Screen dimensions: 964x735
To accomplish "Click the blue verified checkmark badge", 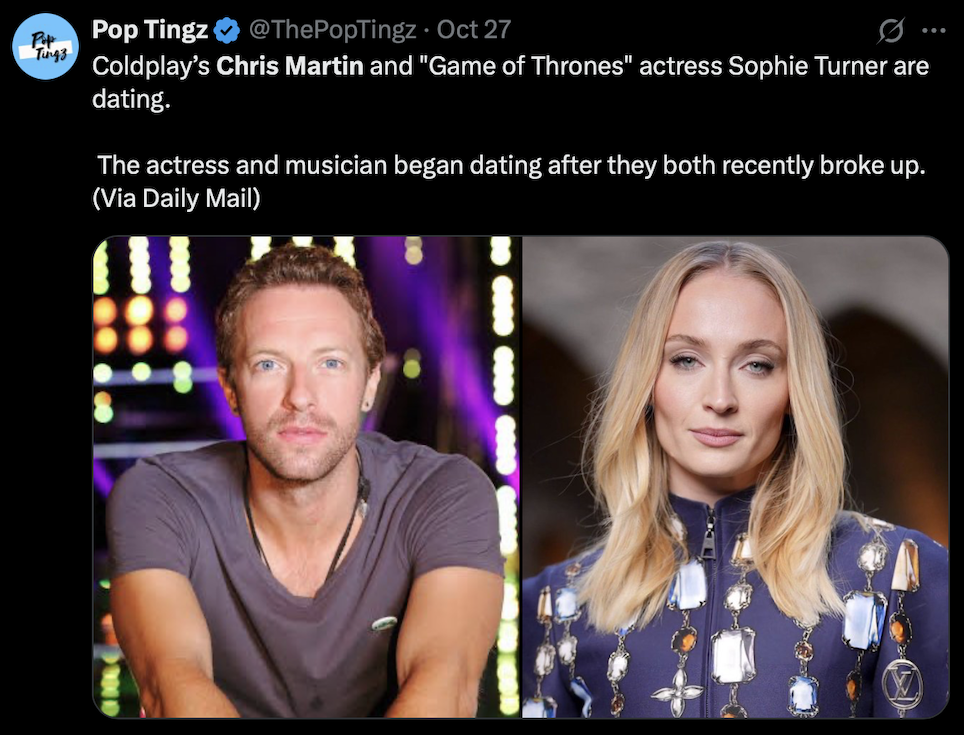I will pos(227,30).
